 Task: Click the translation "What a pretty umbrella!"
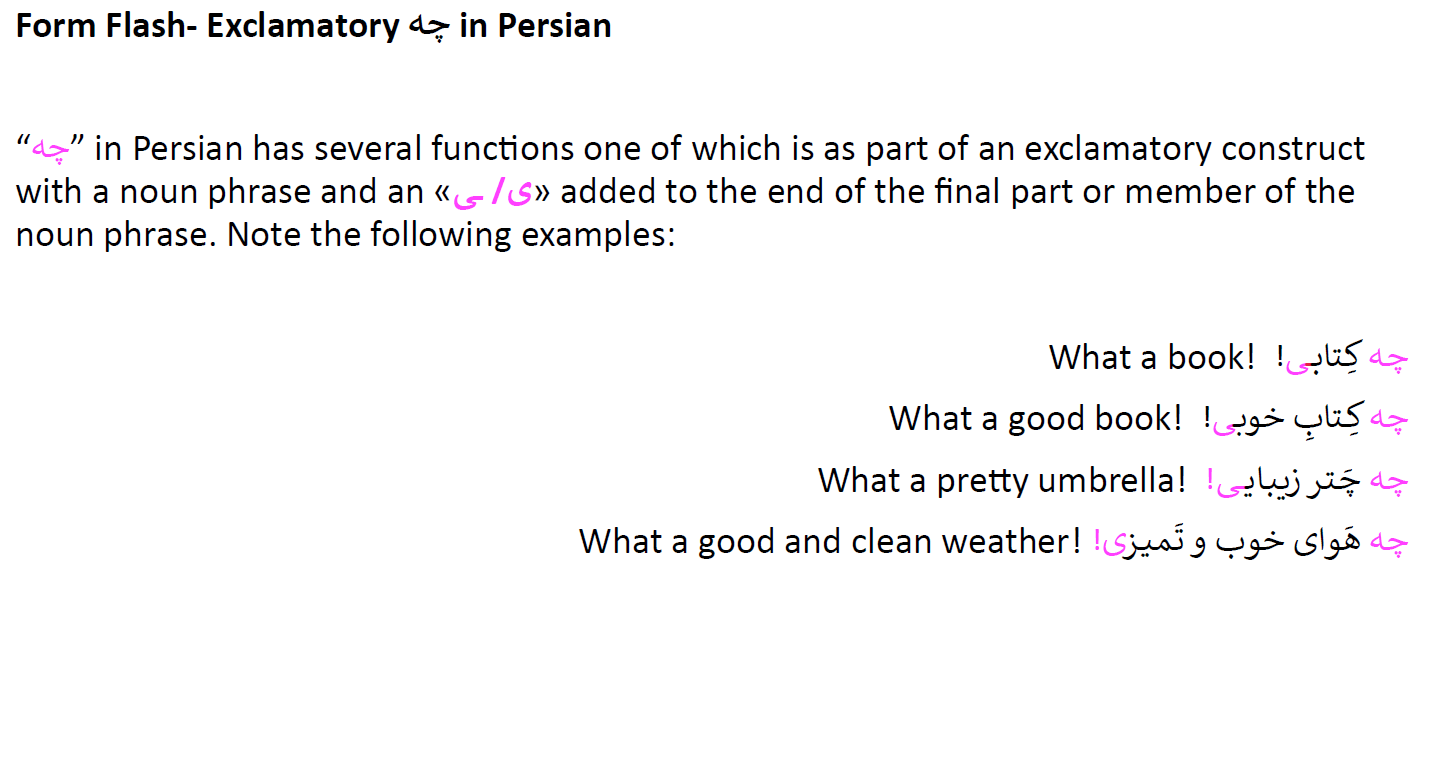coord(1001,480)
